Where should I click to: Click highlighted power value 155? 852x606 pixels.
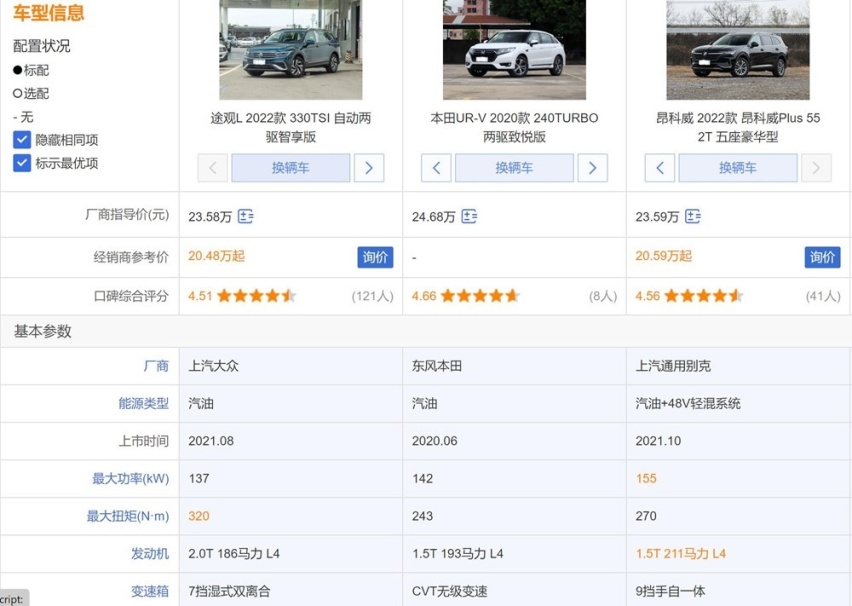[x=646, y=478]
